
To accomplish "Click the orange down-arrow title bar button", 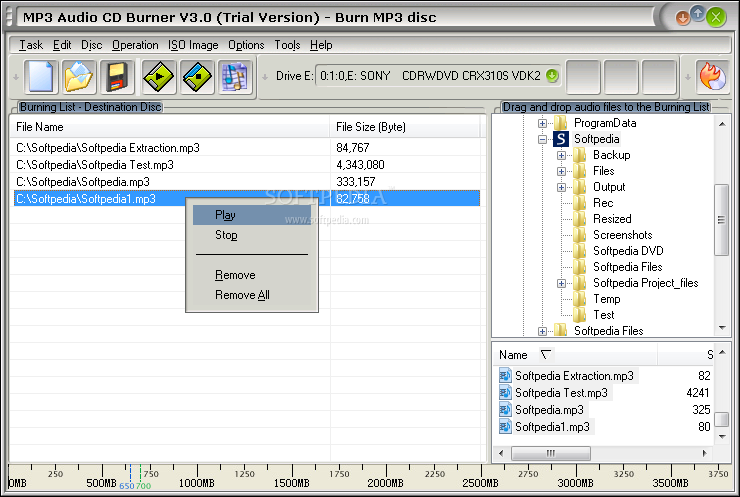I will (682, 18).
